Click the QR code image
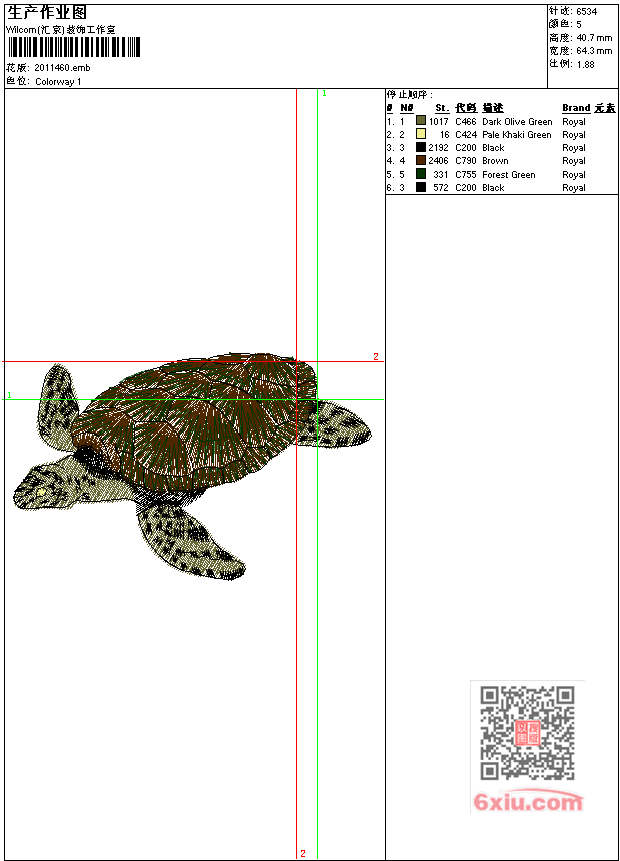Image resolution: width=620 pixels, height=861 pixels. click(527, 733)
